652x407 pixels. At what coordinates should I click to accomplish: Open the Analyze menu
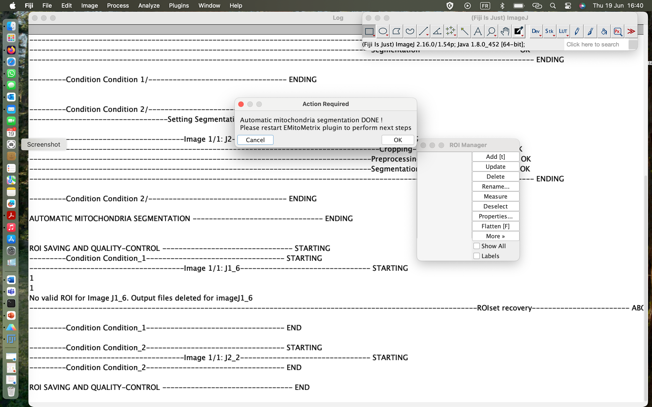pos(149,5)
